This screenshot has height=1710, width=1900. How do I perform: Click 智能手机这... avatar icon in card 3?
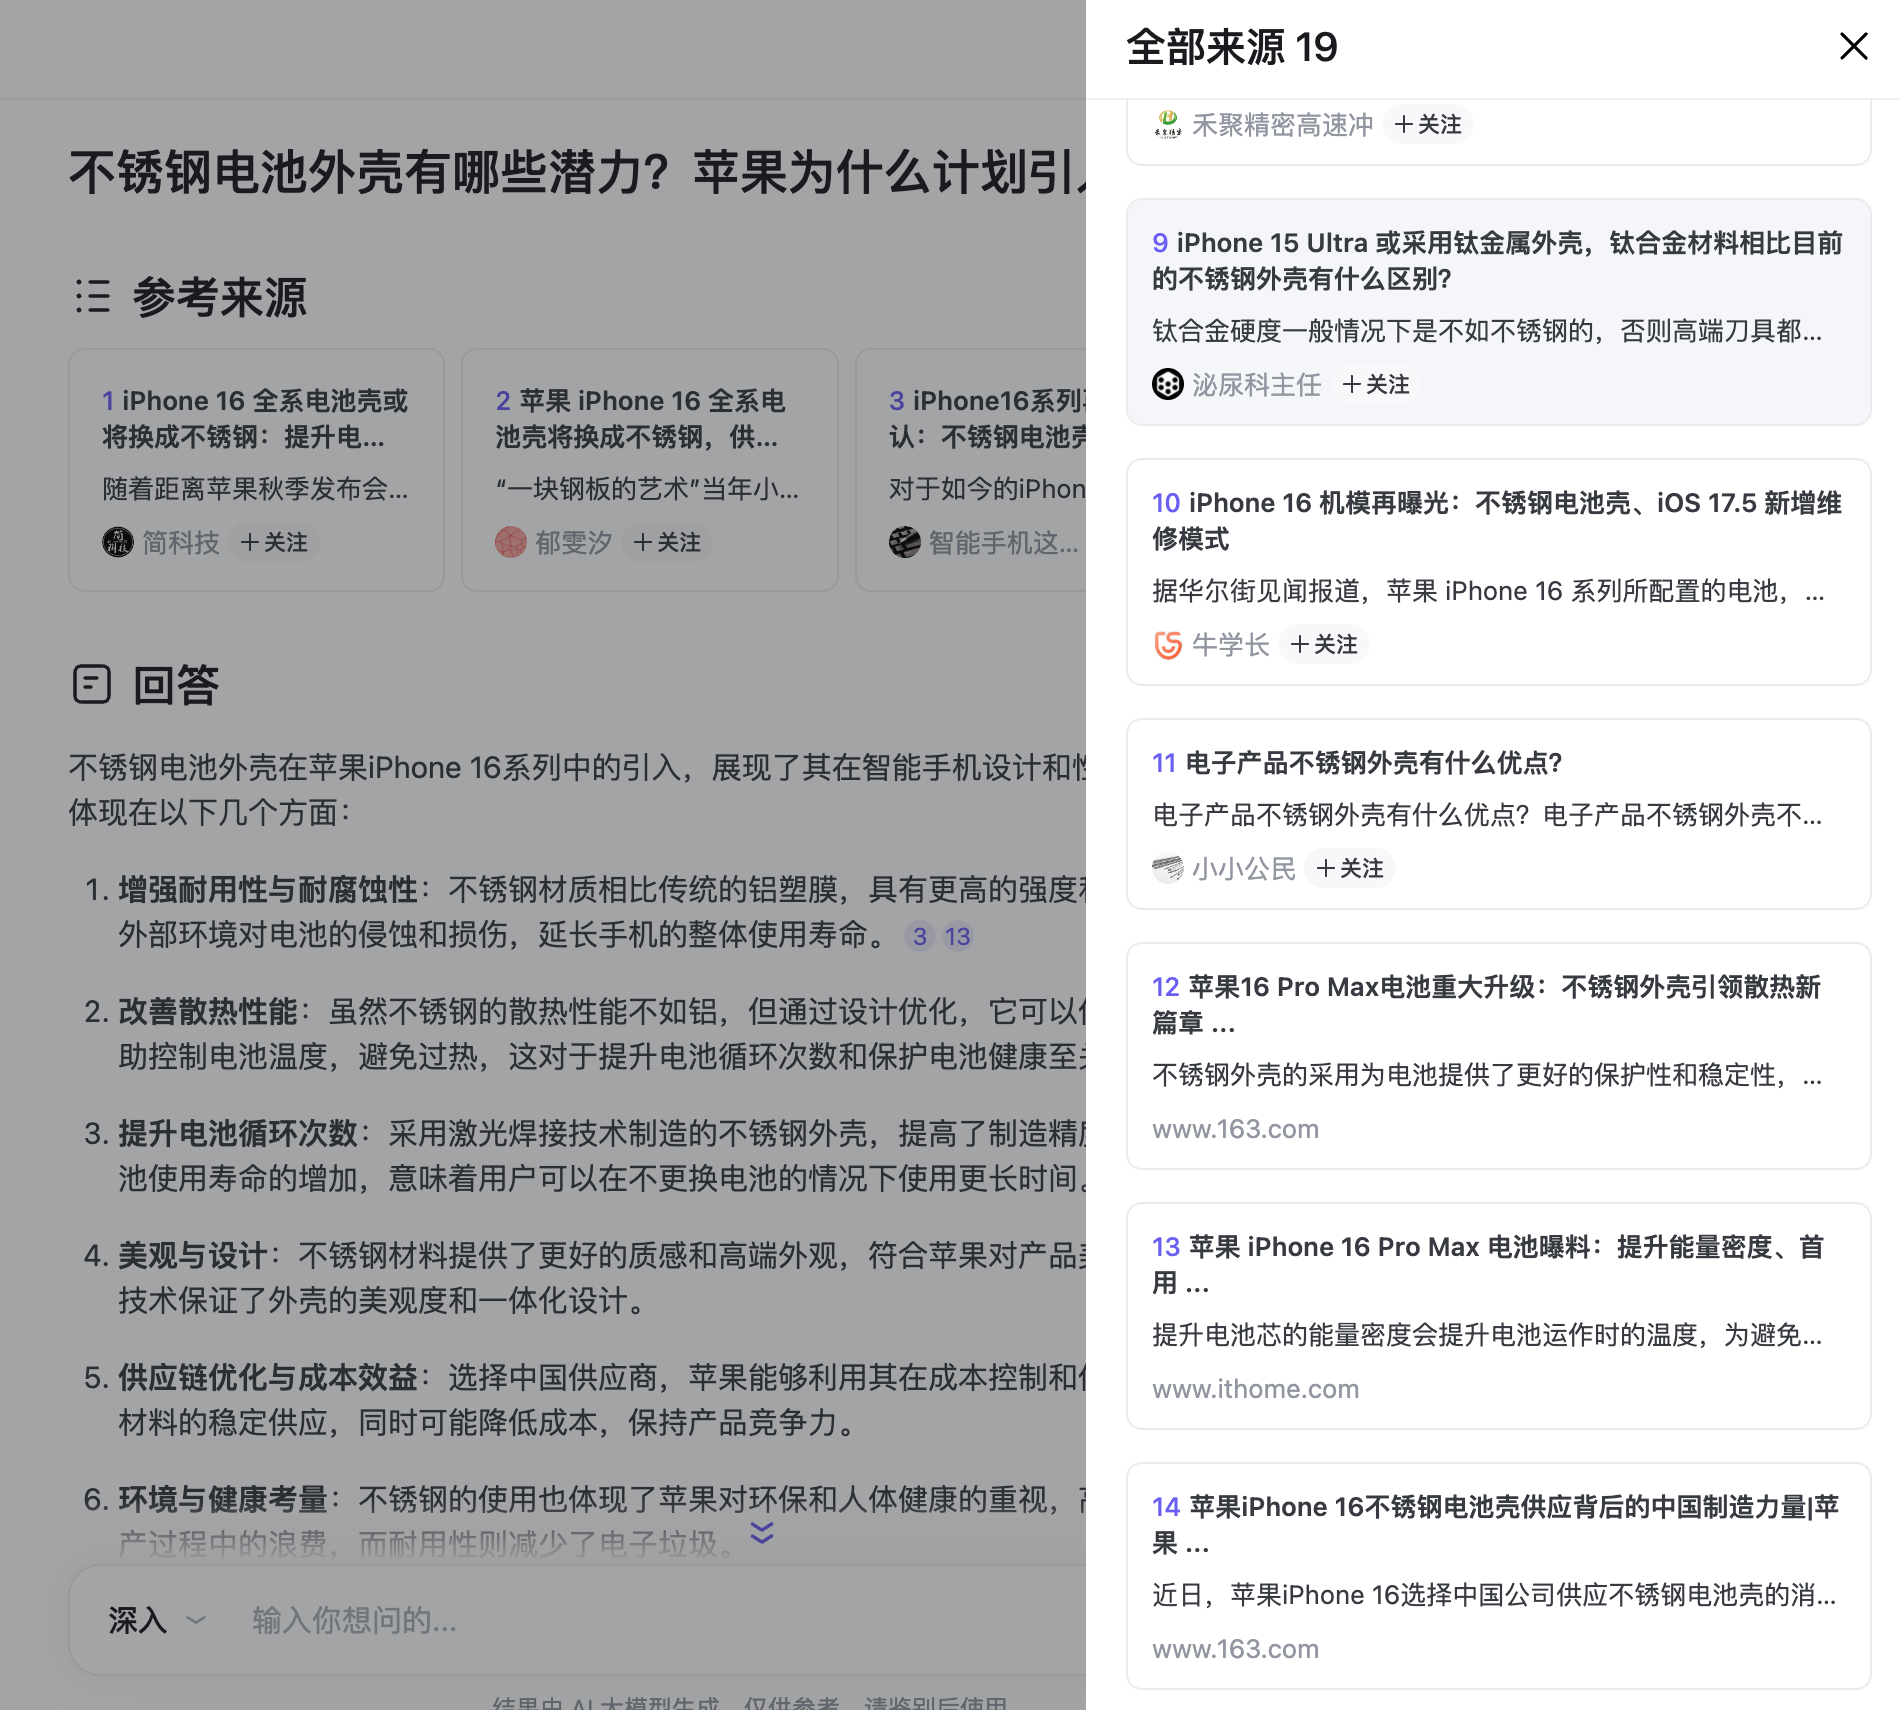pos(904,542)
